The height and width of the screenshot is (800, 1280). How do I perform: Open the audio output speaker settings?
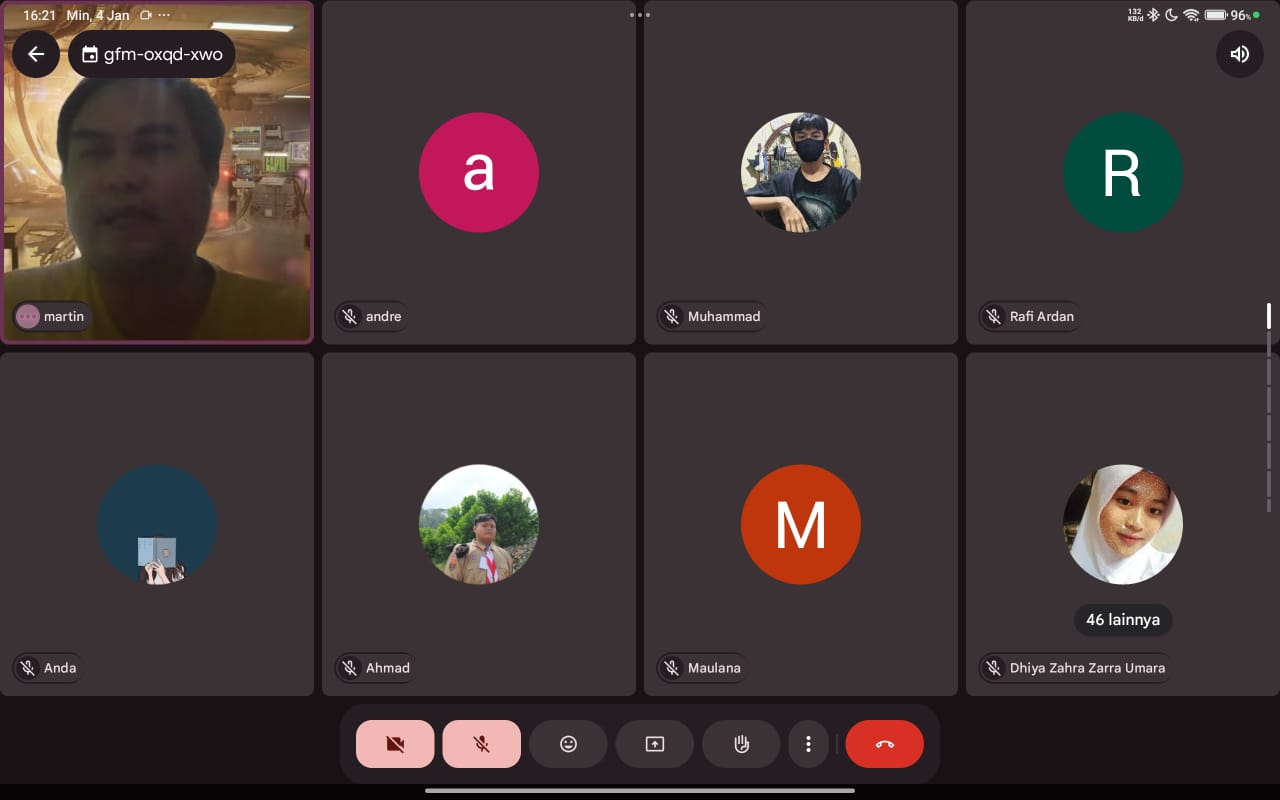click(1239, 54)
